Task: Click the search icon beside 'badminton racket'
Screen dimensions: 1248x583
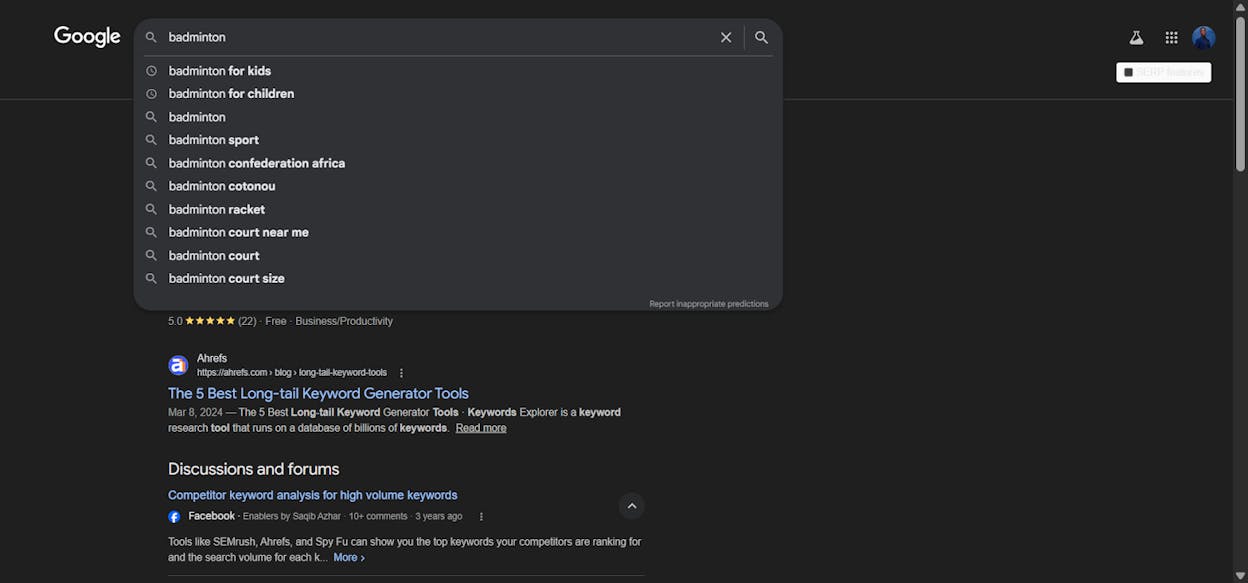Action: coord(151,209)
